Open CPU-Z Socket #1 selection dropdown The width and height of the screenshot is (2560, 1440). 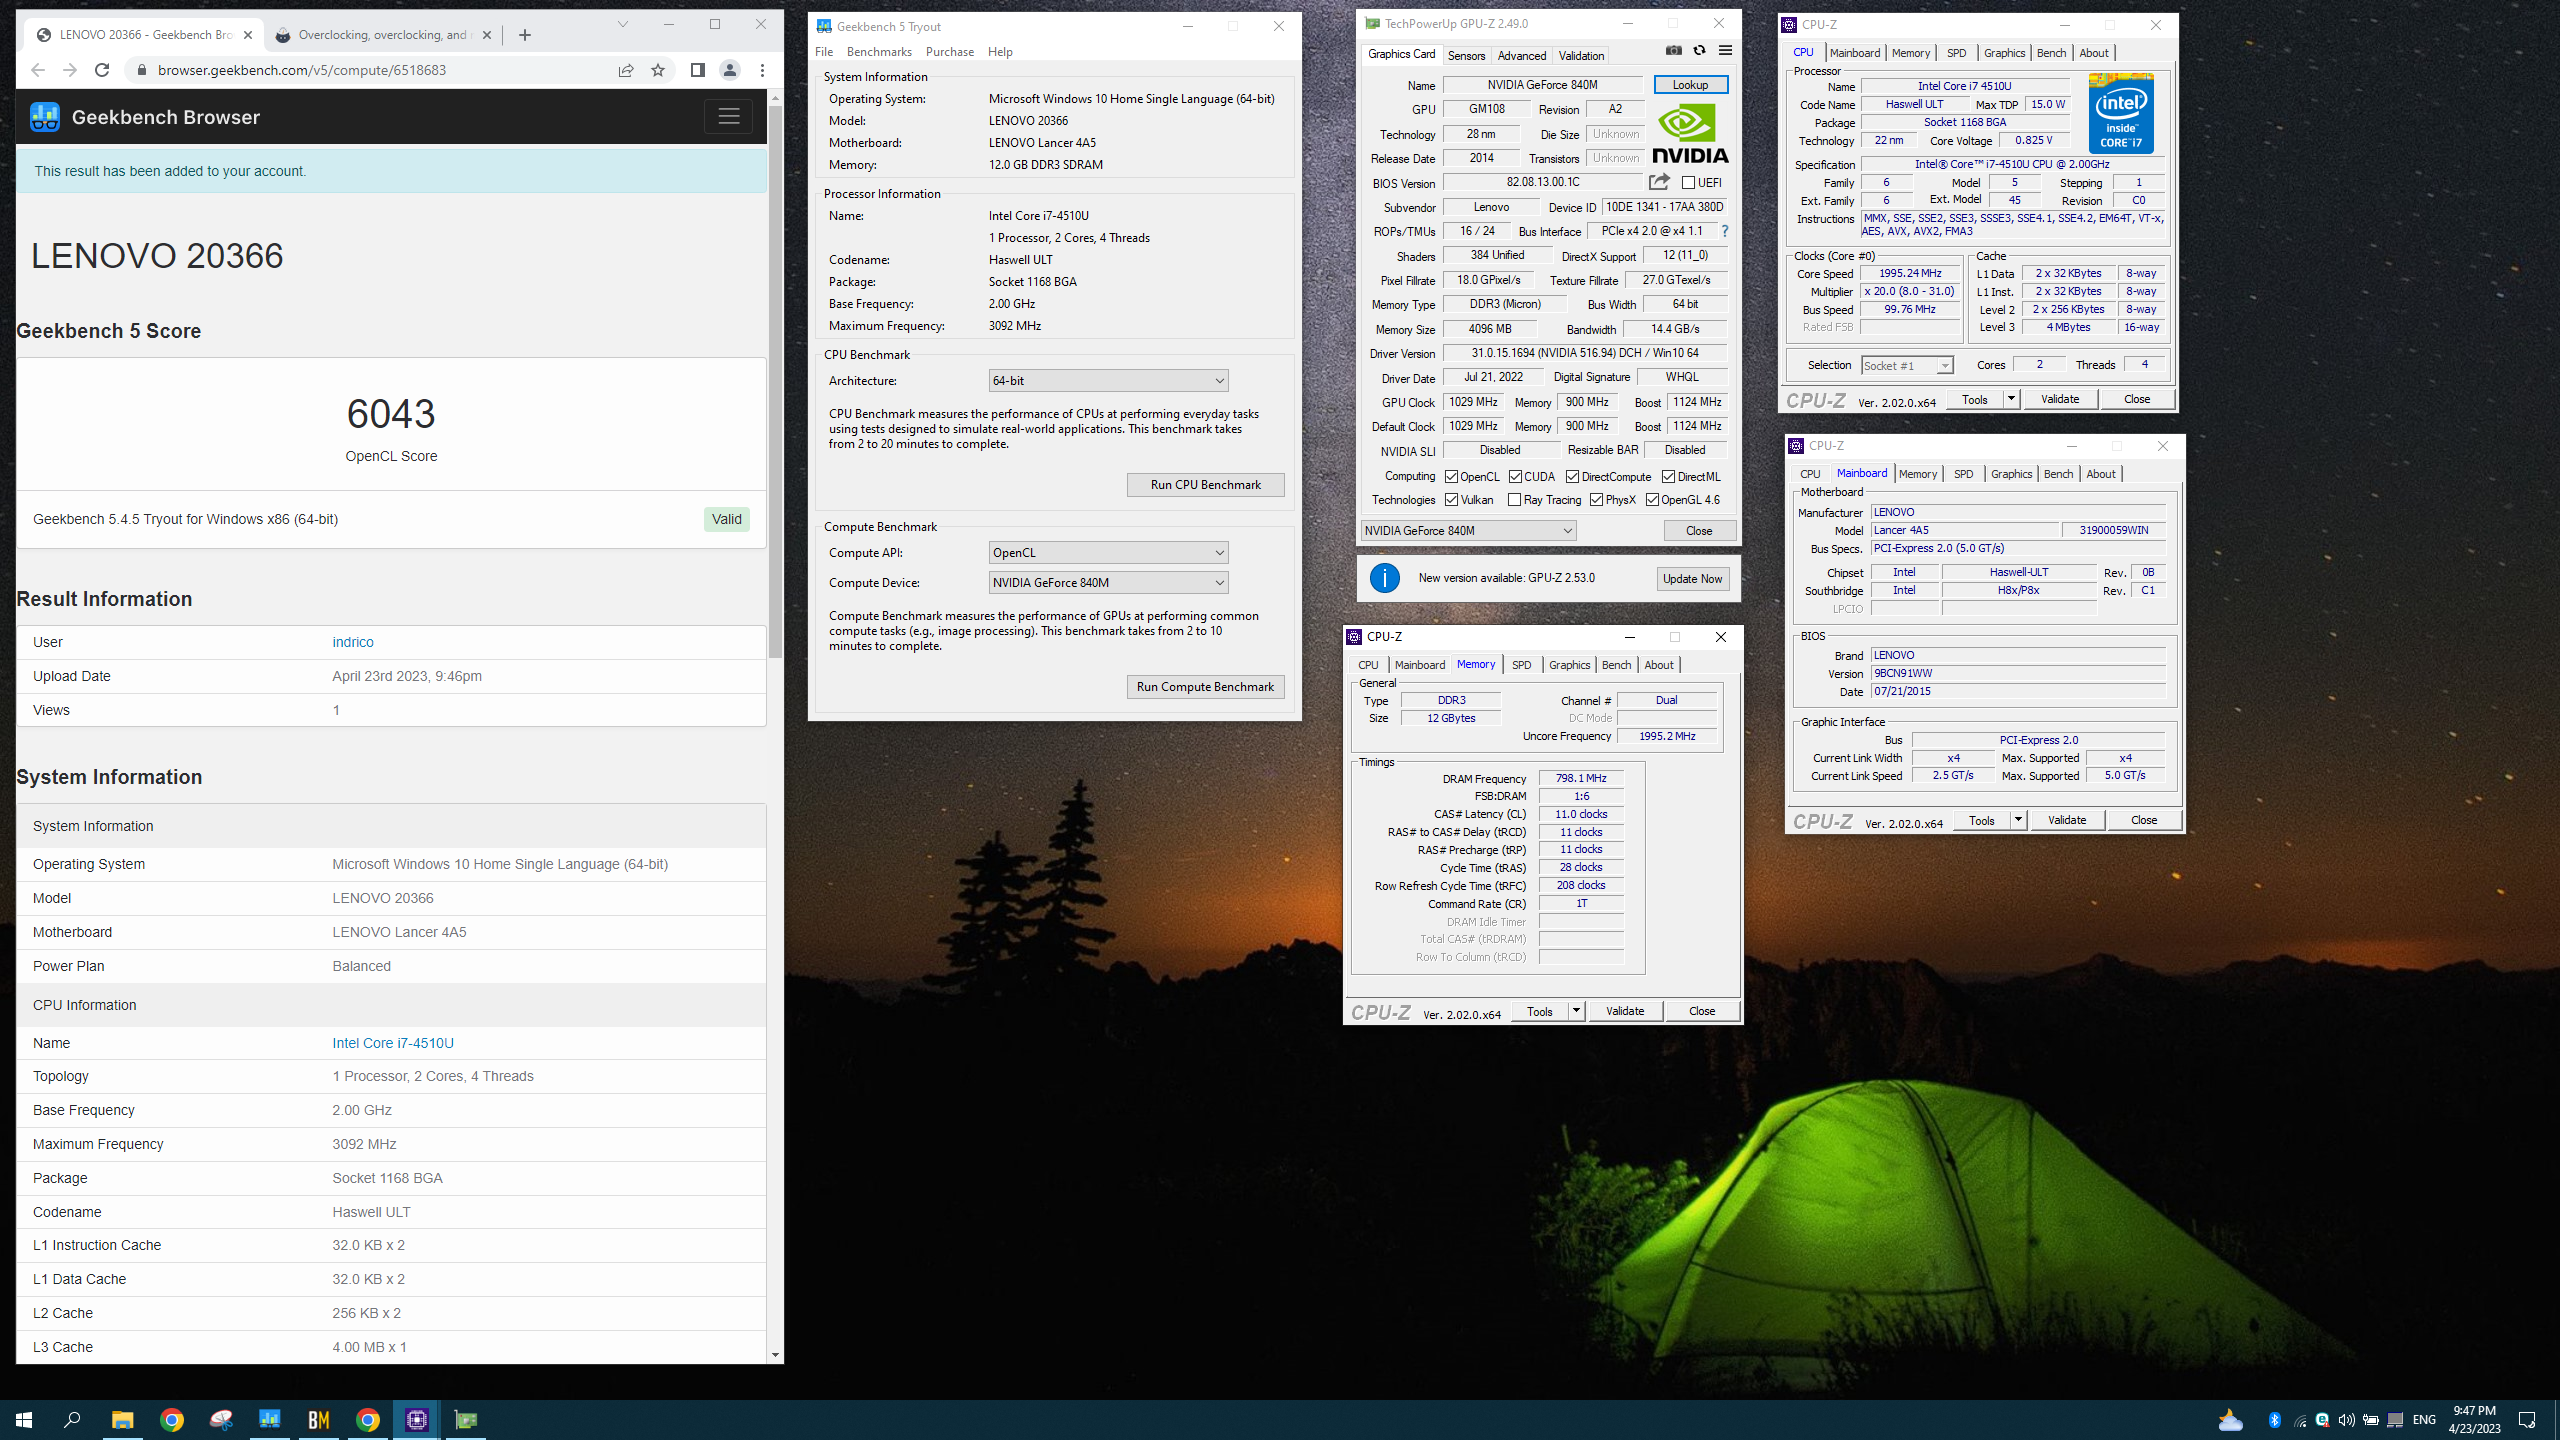[x=1907, y=366]
